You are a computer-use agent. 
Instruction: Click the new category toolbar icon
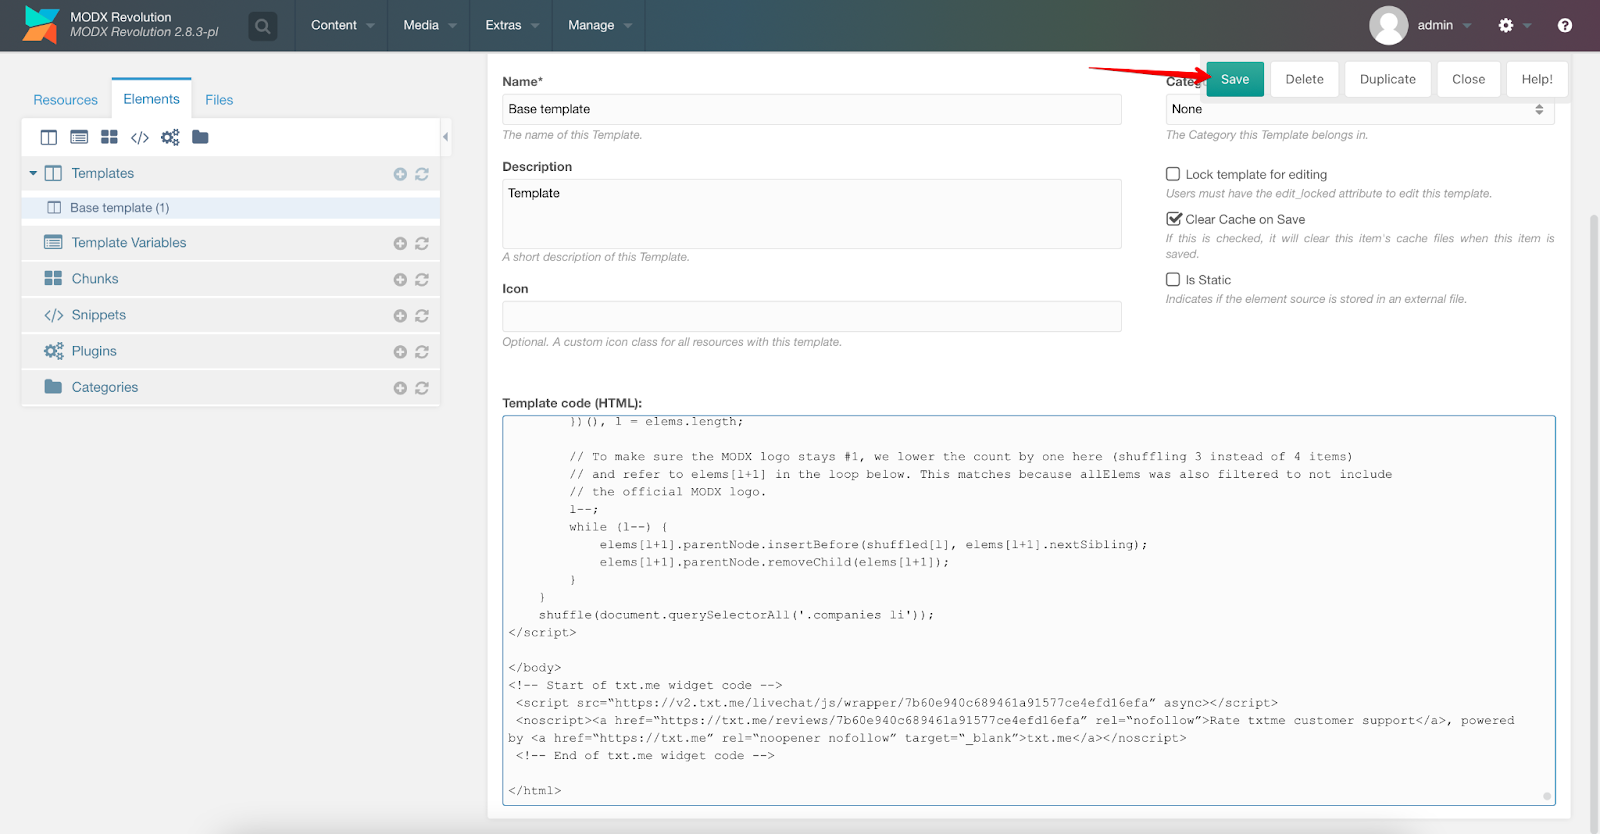click(x=200, y=137)
